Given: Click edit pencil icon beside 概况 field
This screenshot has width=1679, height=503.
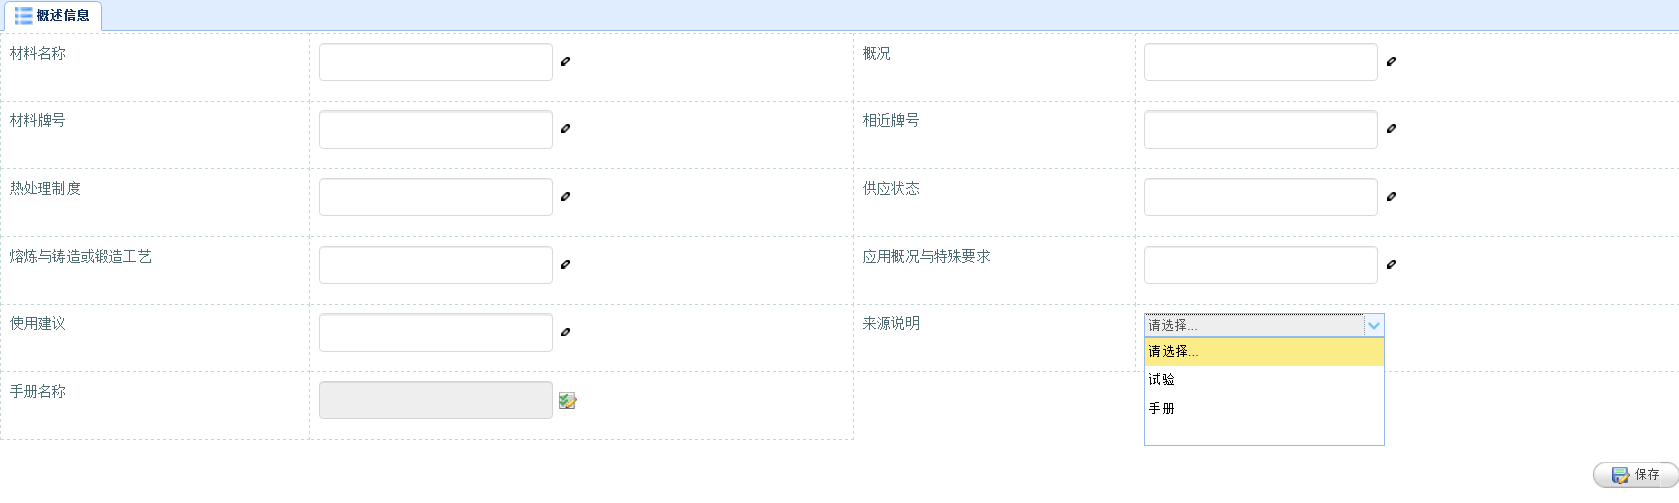Looking at the screenshot, I should coord(1391,62).
